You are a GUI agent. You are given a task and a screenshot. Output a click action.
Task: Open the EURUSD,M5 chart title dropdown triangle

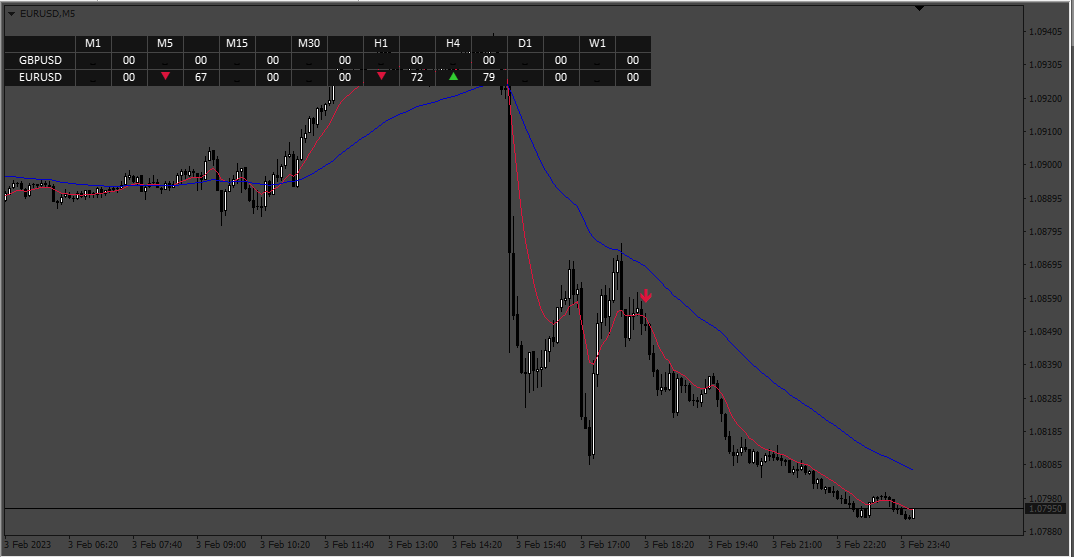(x=11, y=14)
